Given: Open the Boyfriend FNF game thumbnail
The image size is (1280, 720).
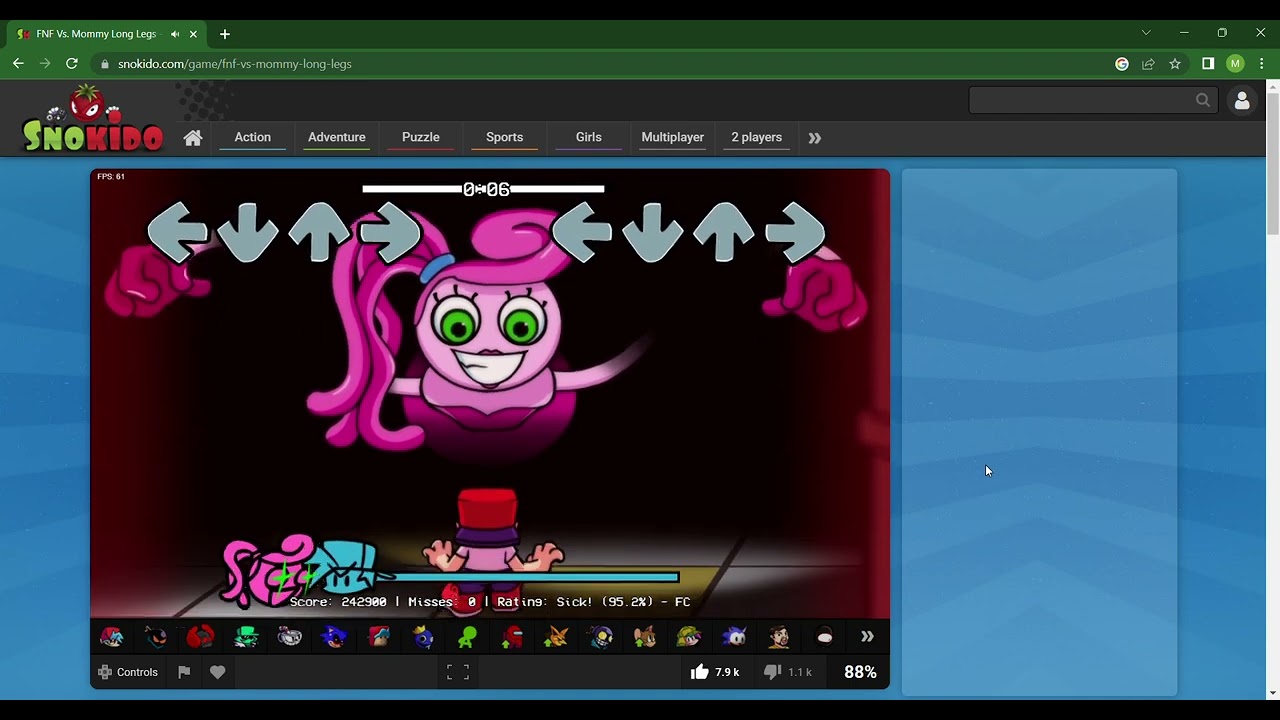Looking at the screenshot, I should 112,636.
